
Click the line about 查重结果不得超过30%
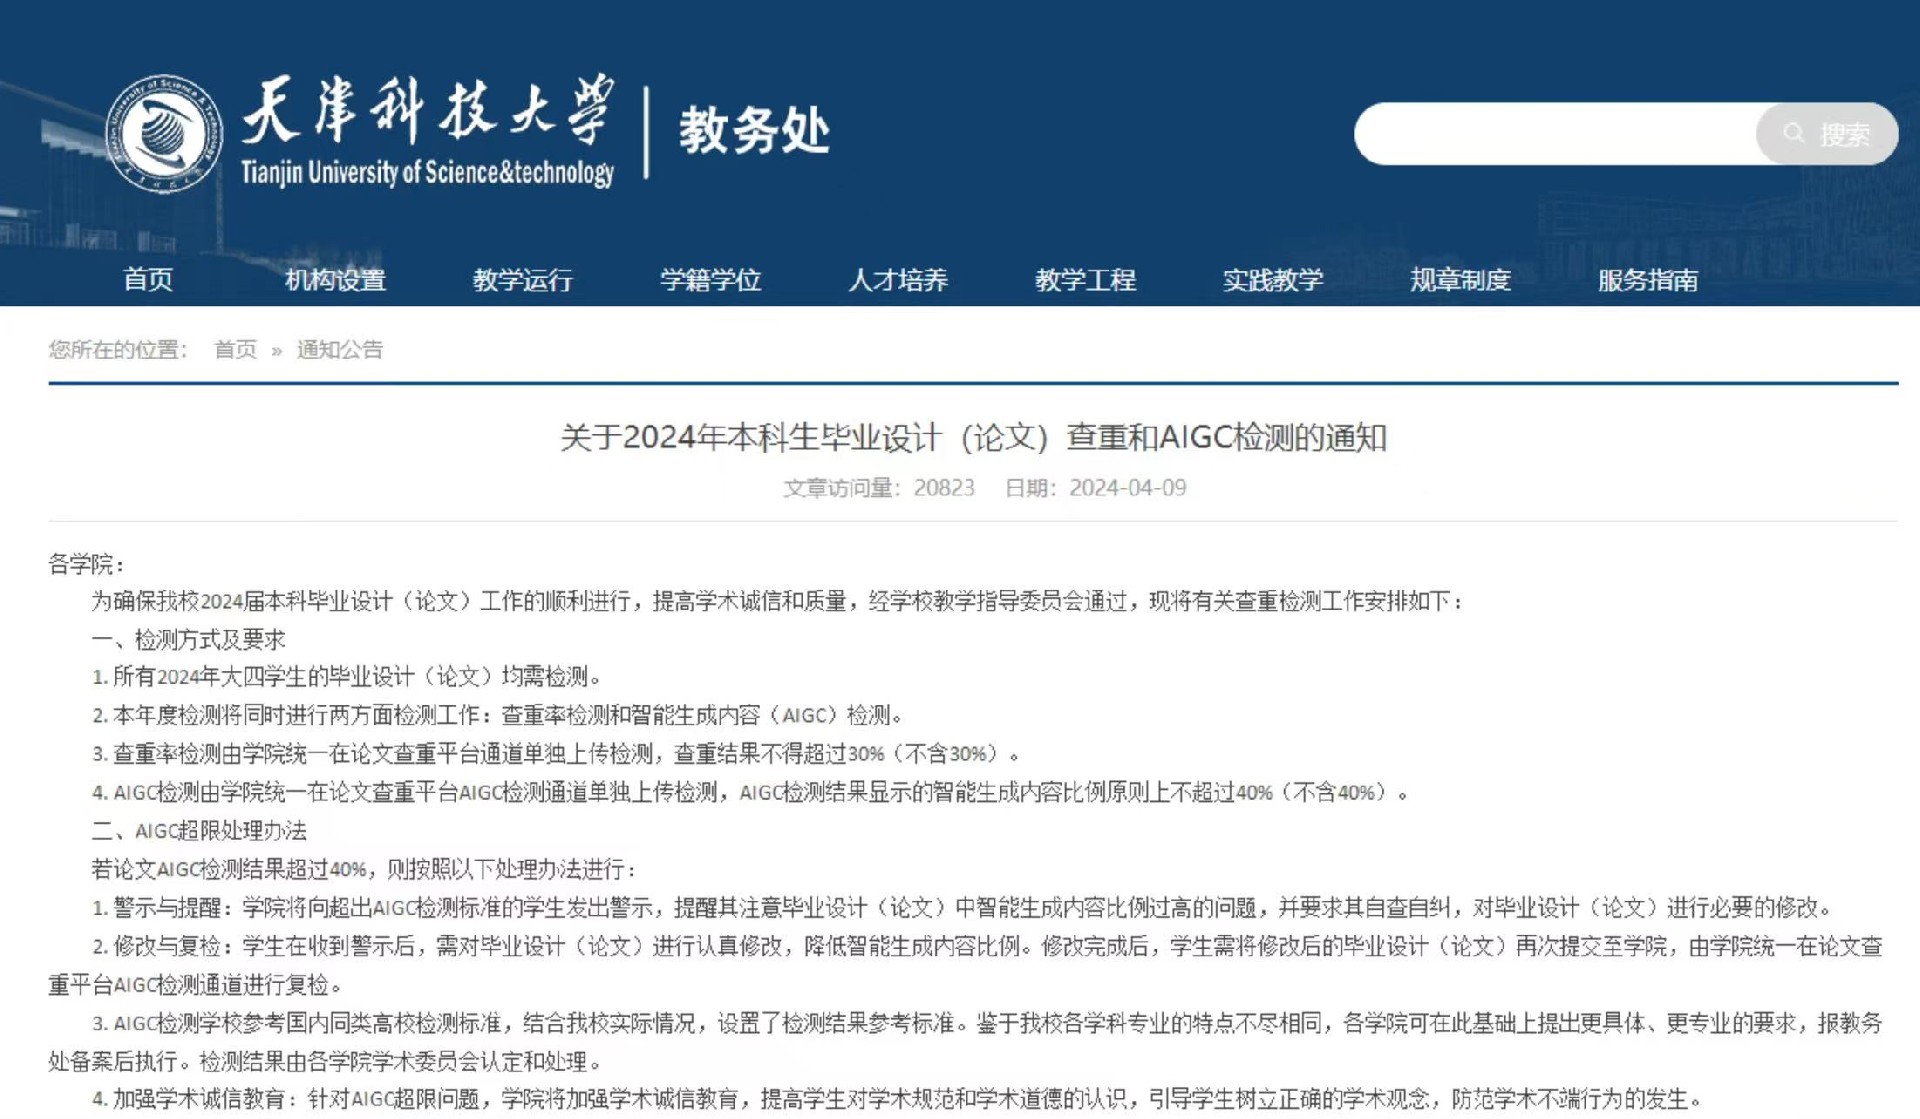click(556, 753)
